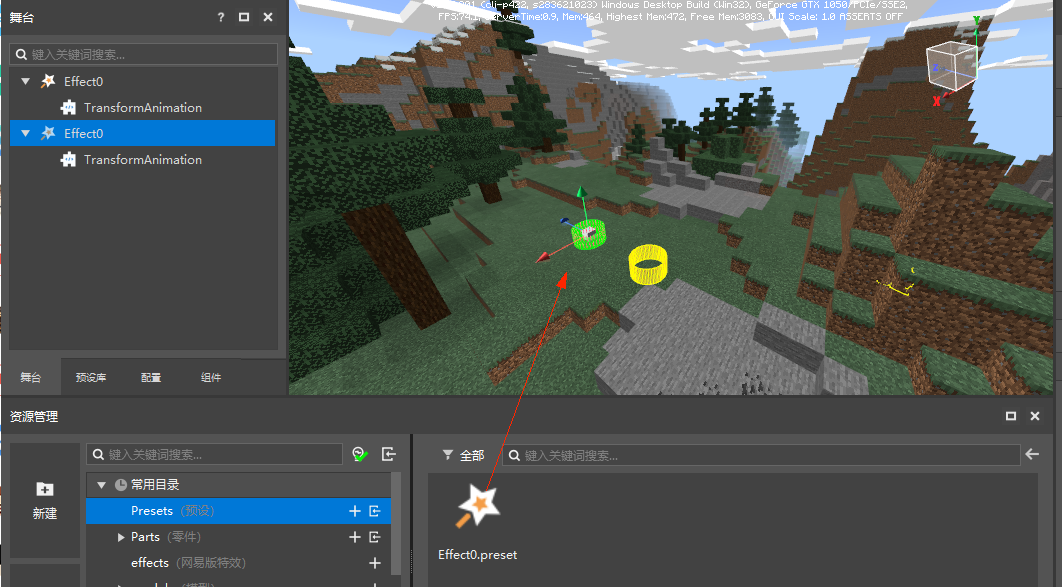
Task: Click the red X-axis gizmo arrow
Action: click(543, 258)
